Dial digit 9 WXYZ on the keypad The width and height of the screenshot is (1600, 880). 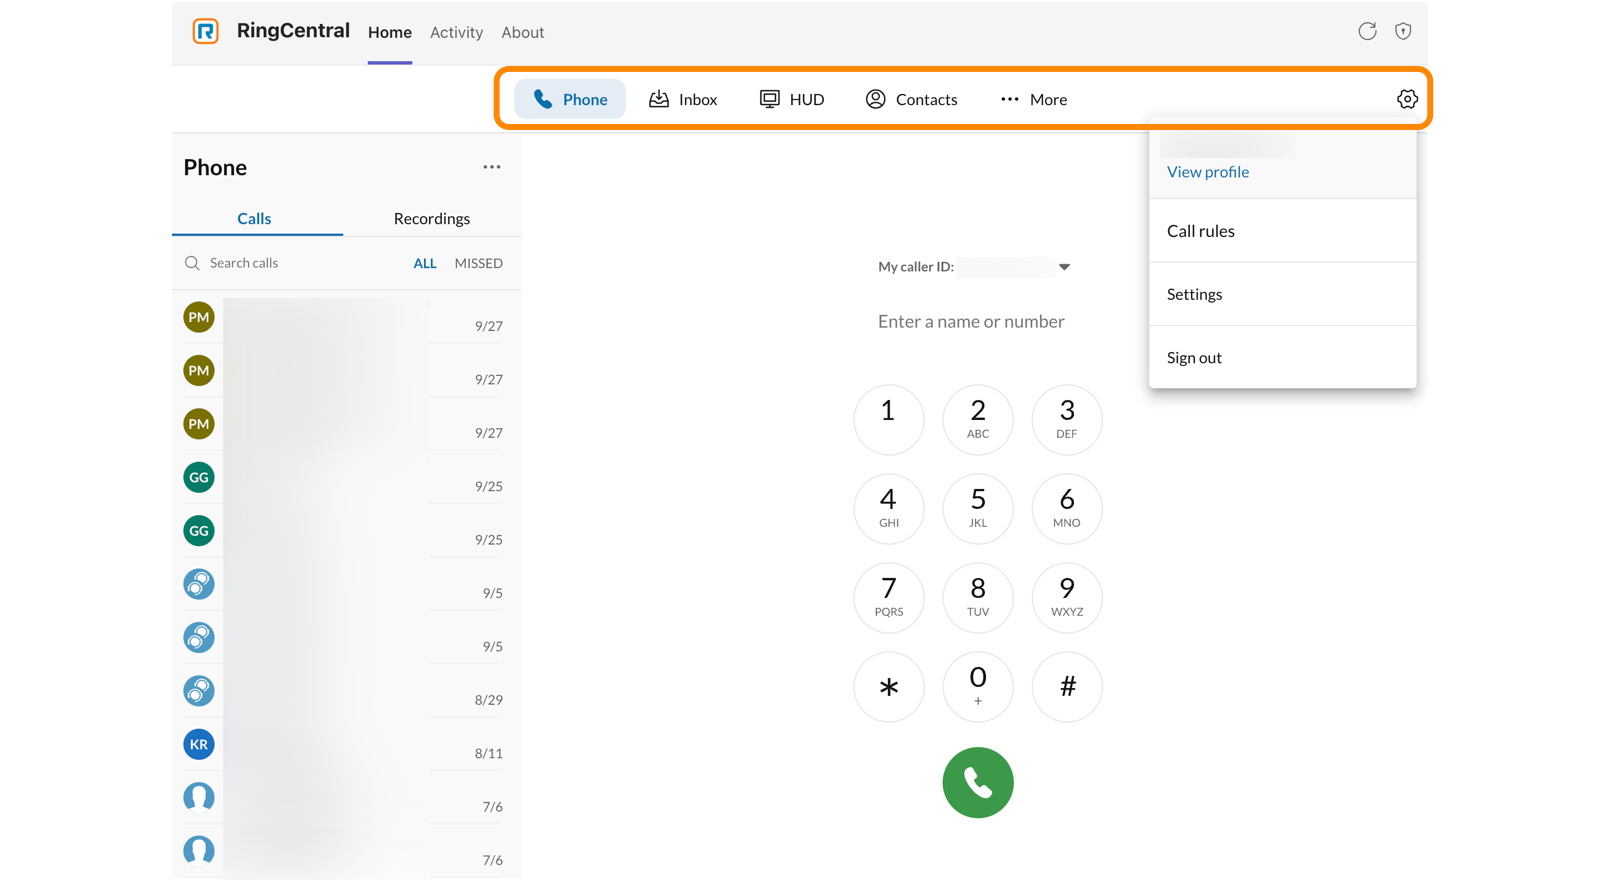[1067, 597]
